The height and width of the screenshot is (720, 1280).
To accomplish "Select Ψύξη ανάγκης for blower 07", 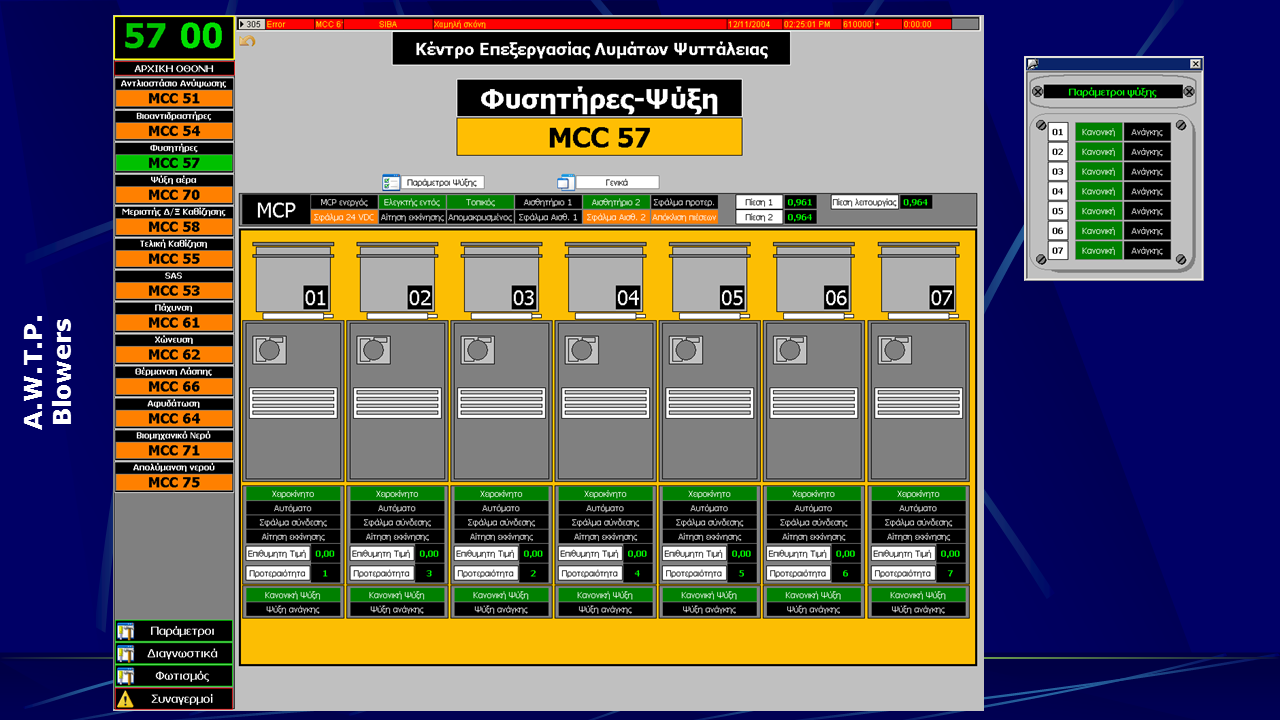I will [x=918, y=609].
